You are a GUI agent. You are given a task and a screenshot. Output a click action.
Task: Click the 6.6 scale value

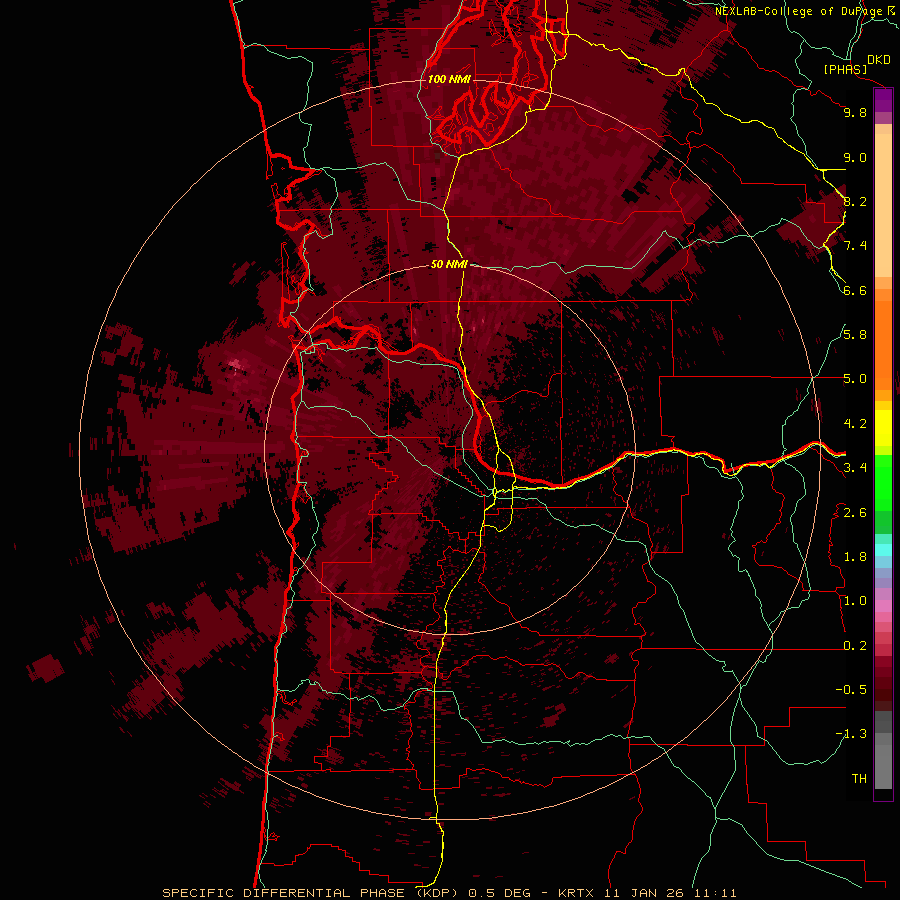click(x=855, y=290)
